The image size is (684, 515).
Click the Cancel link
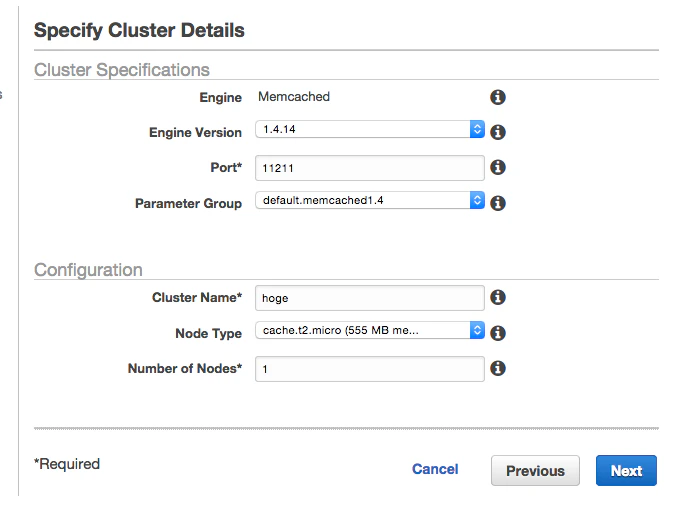click(435, 469)
